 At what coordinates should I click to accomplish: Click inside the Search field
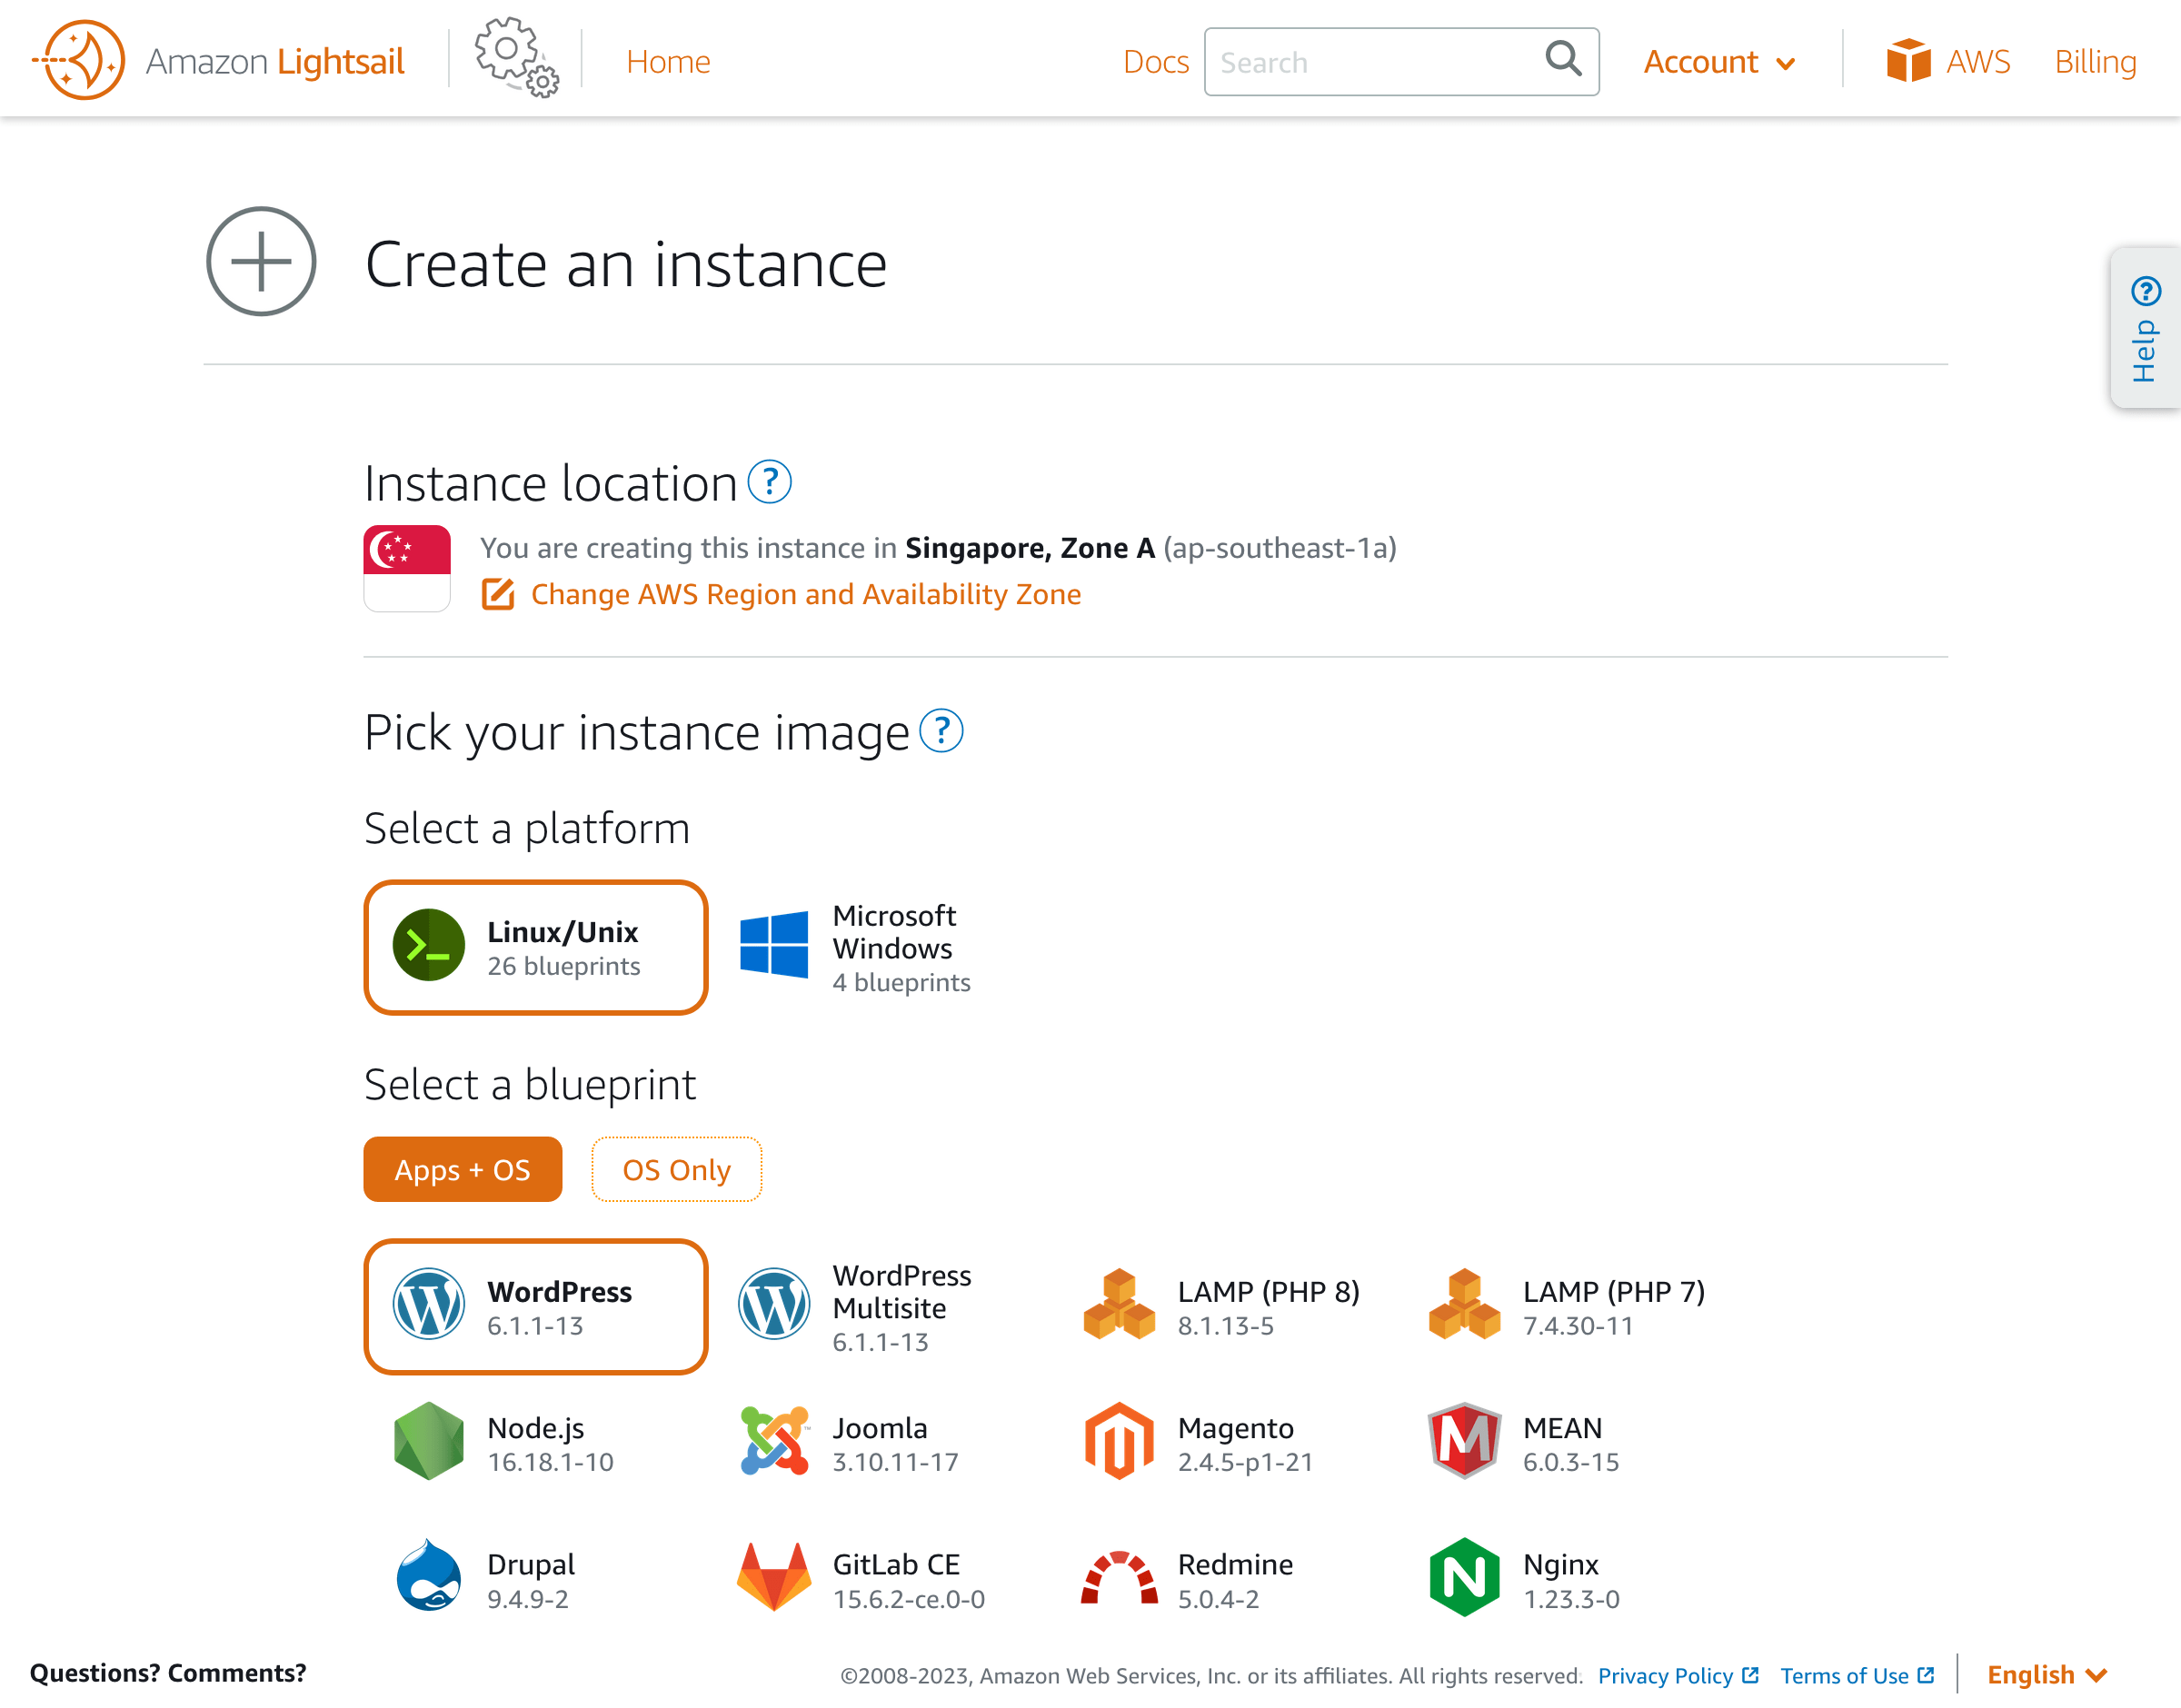point(1370,61)
